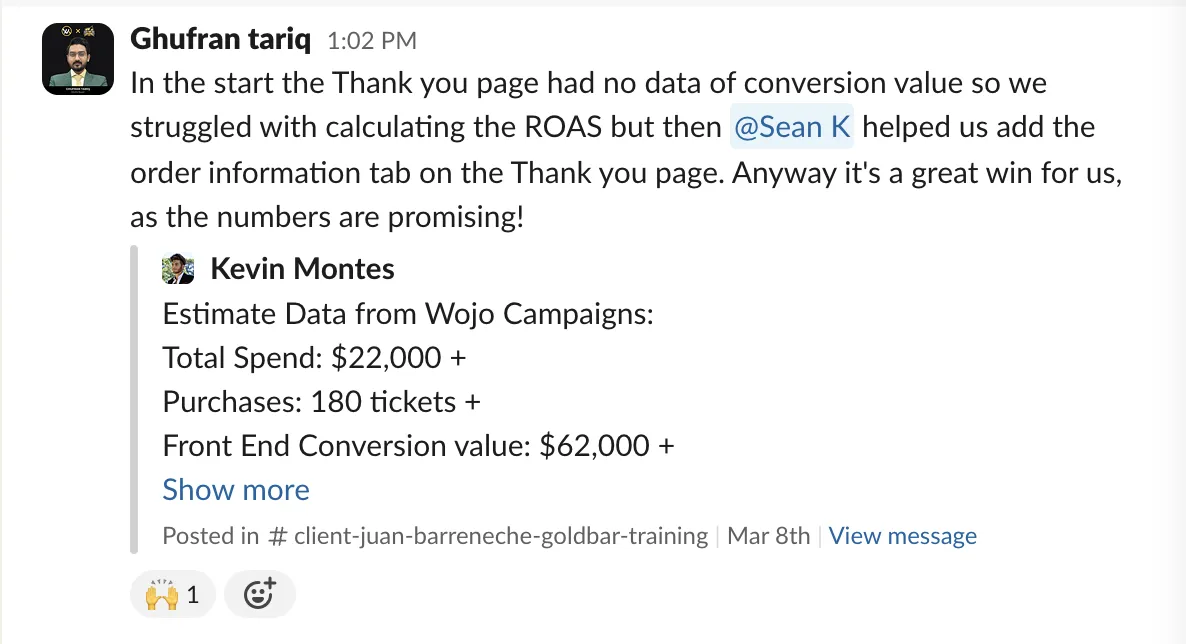Click the Estimate Data from Wojo Campaigns line
Viewport: 1186px width, 644px height.
408,313
